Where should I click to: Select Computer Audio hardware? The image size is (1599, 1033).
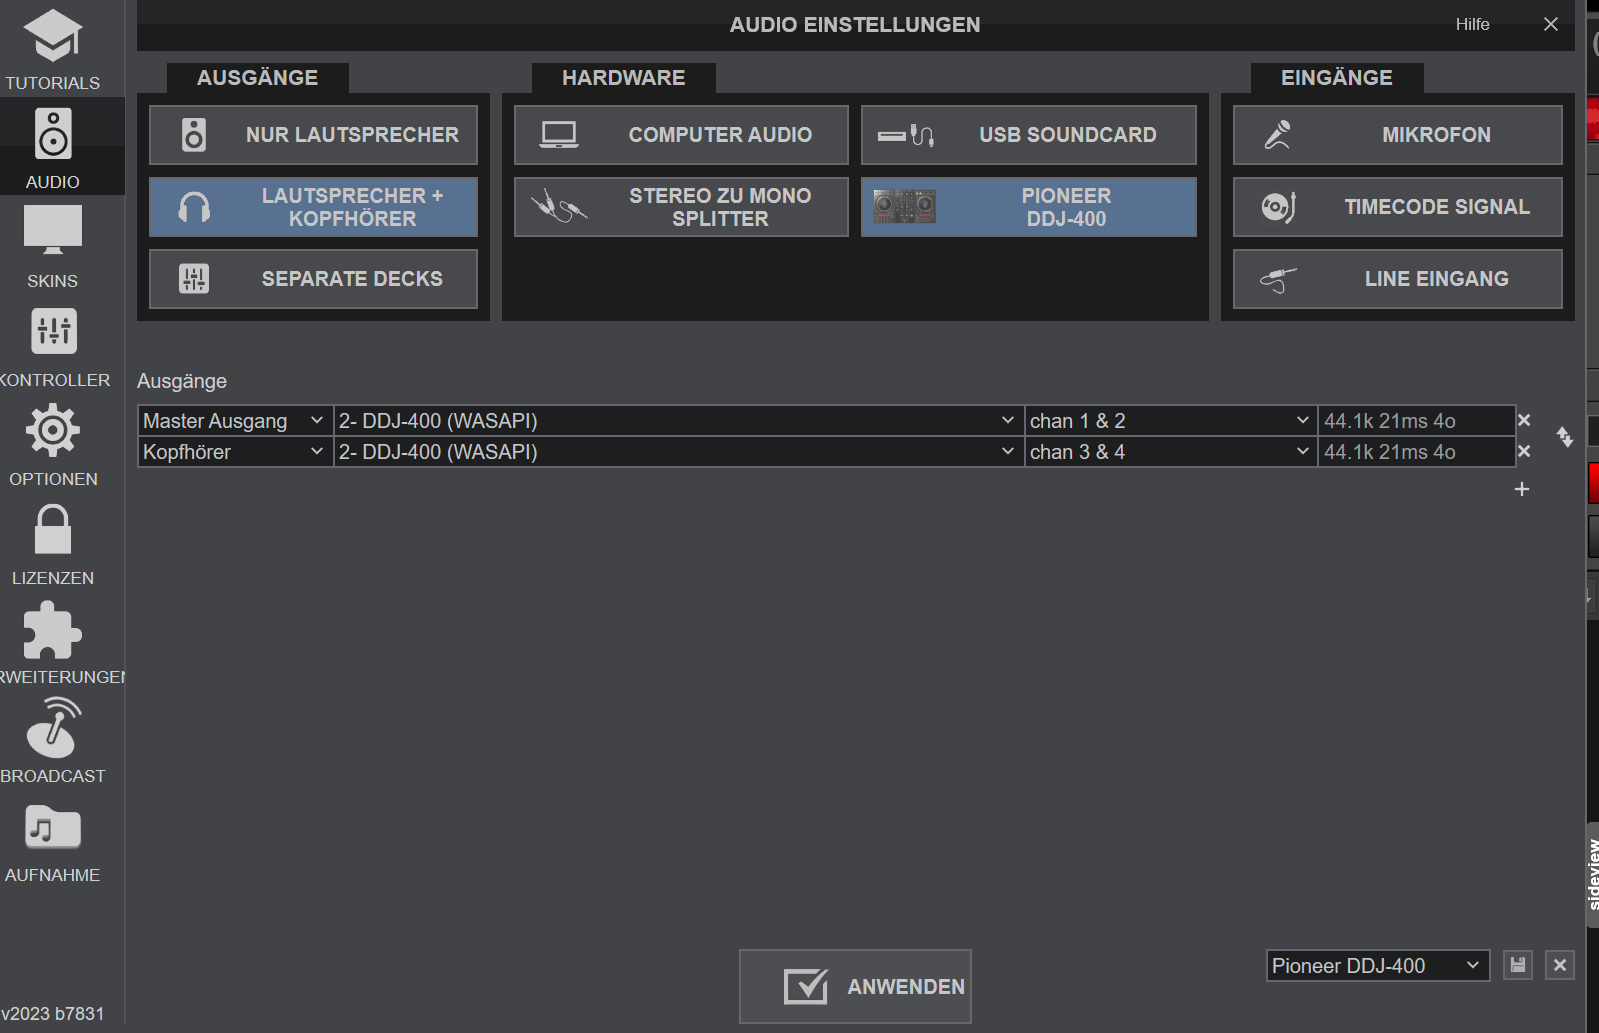681,135
